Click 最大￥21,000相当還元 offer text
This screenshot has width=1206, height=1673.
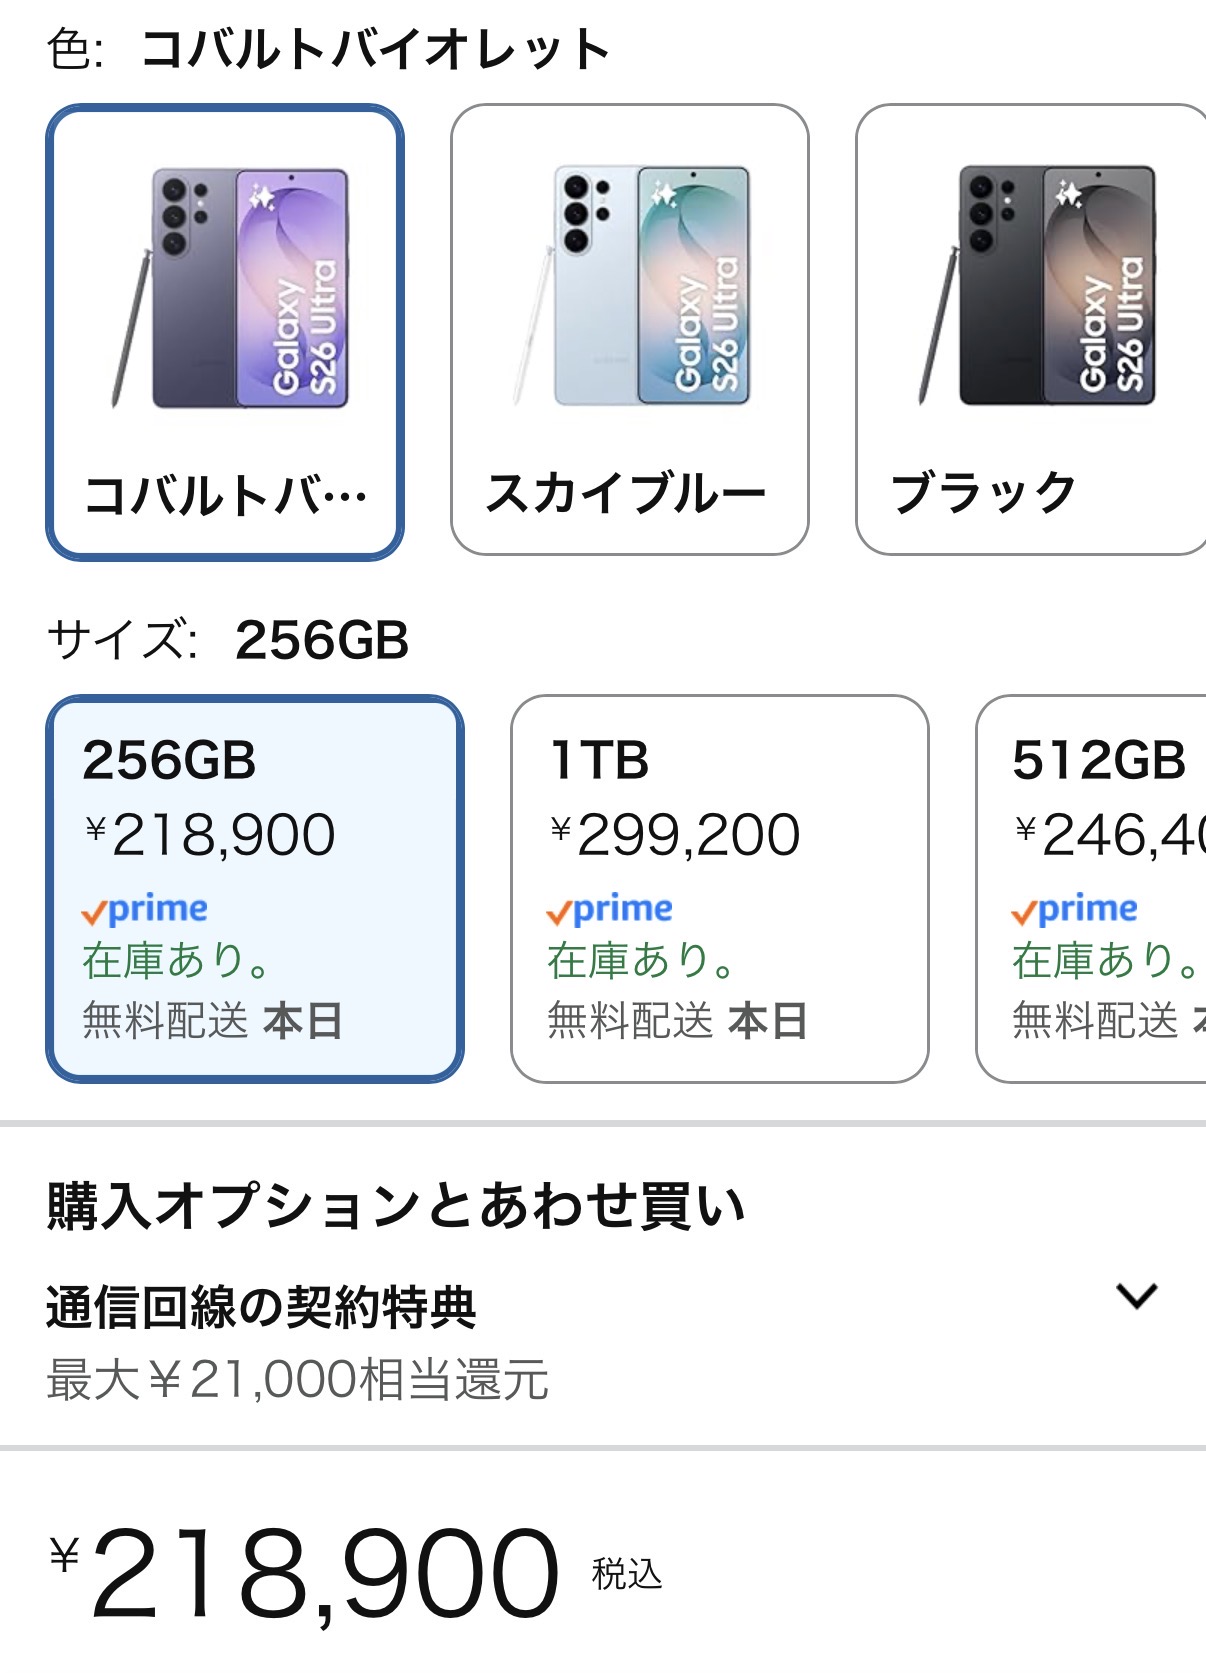click(298, 1380)
